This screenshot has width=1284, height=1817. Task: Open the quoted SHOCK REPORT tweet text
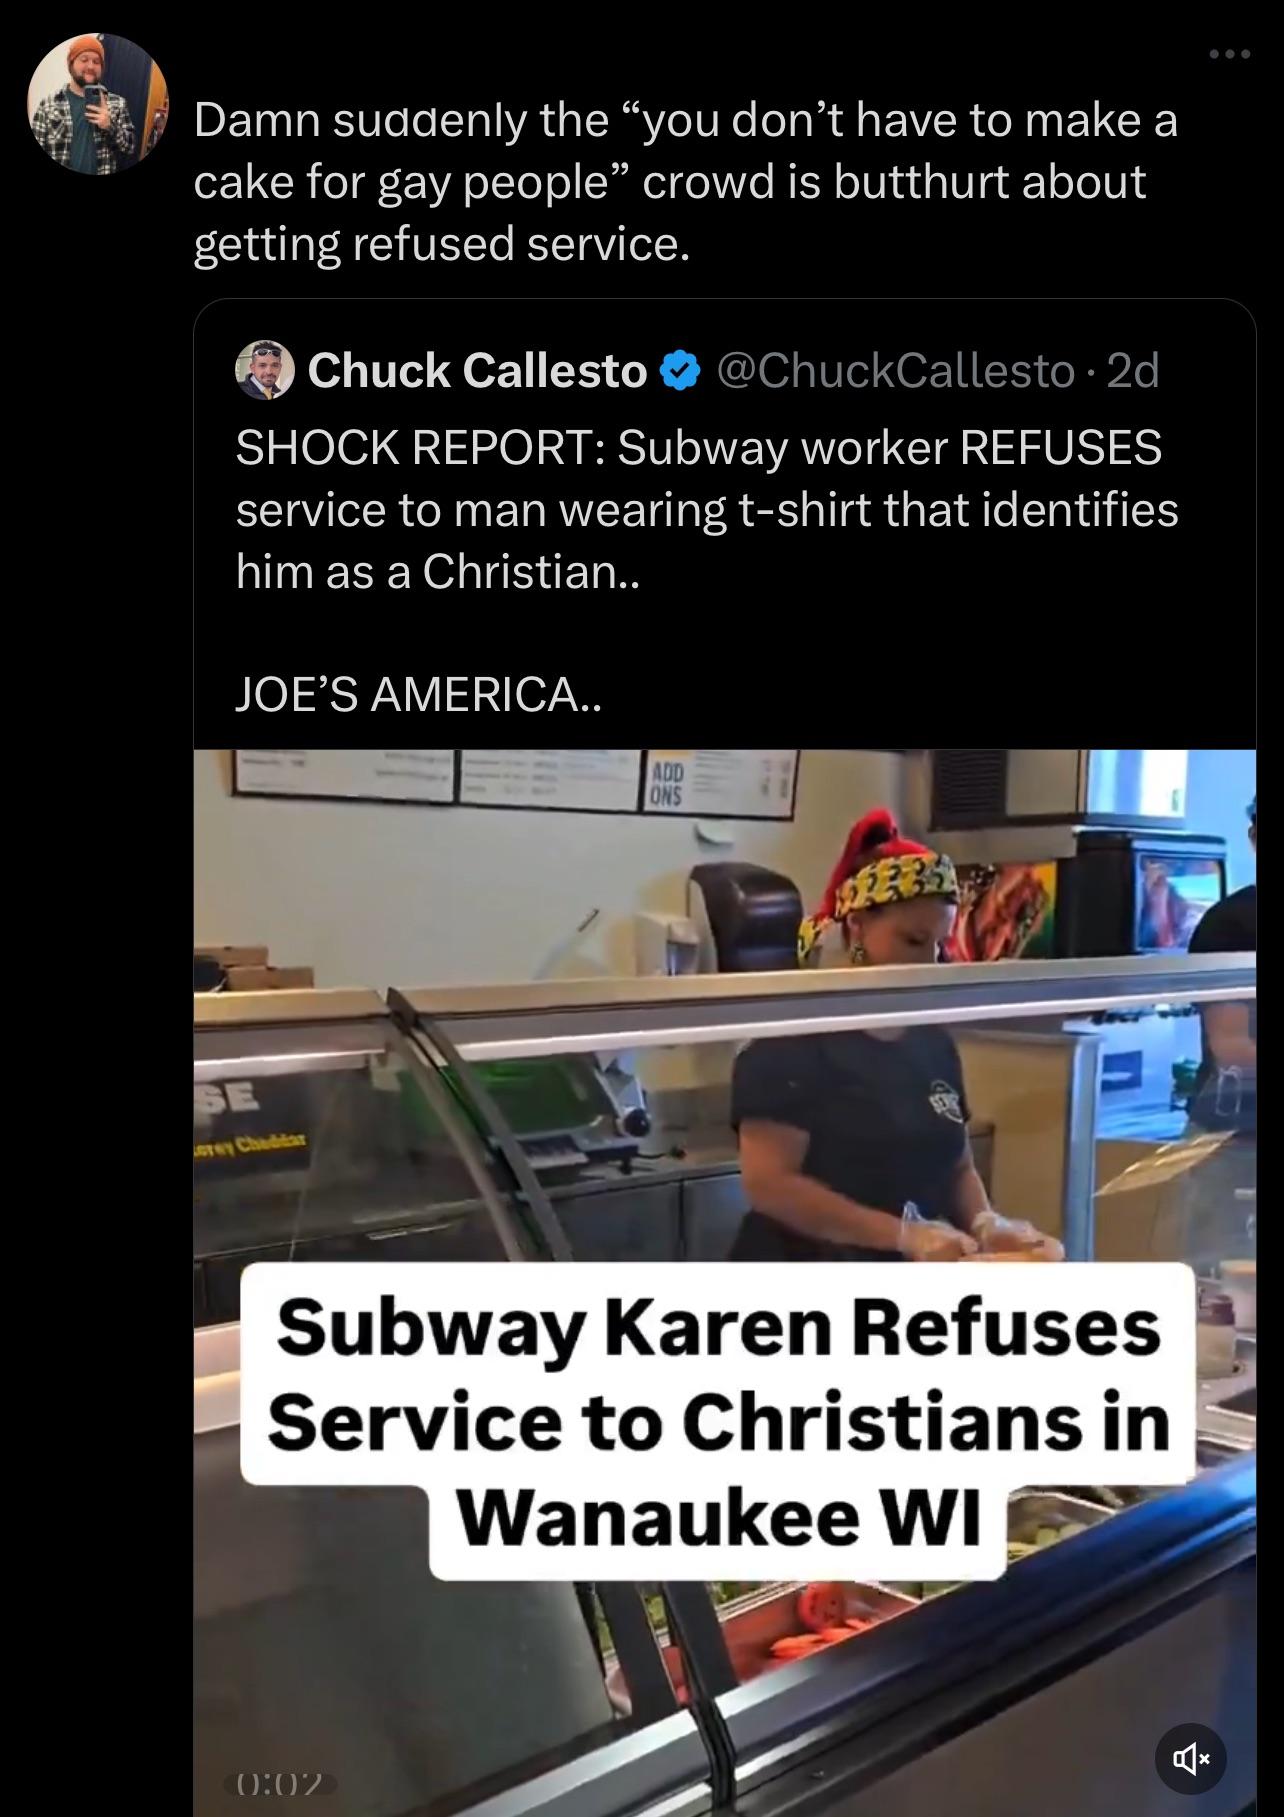(x=707, y=509)
